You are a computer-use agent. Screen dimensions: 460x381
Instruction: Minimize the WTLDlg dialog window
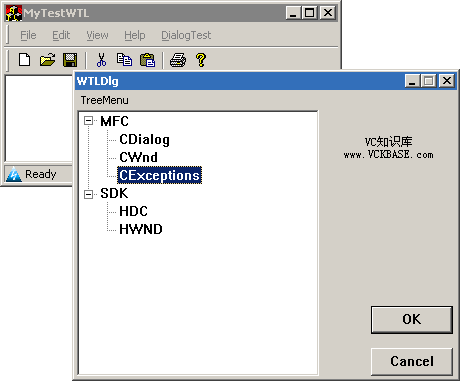pos(412,81)
